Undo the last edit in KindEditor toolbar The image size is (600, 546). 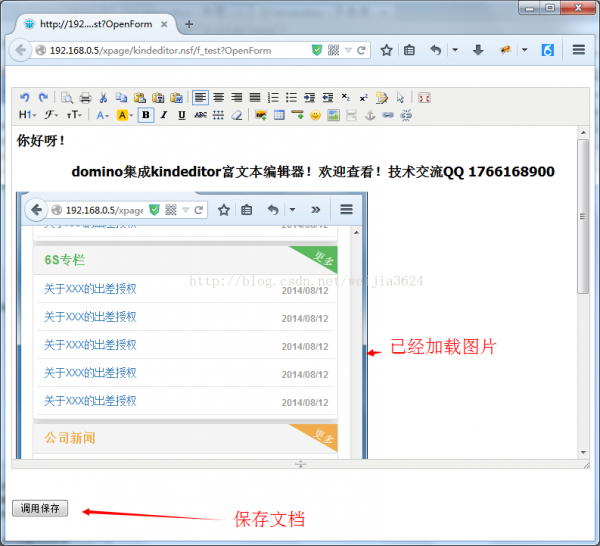pyautogui.click(x=25, y=98)
